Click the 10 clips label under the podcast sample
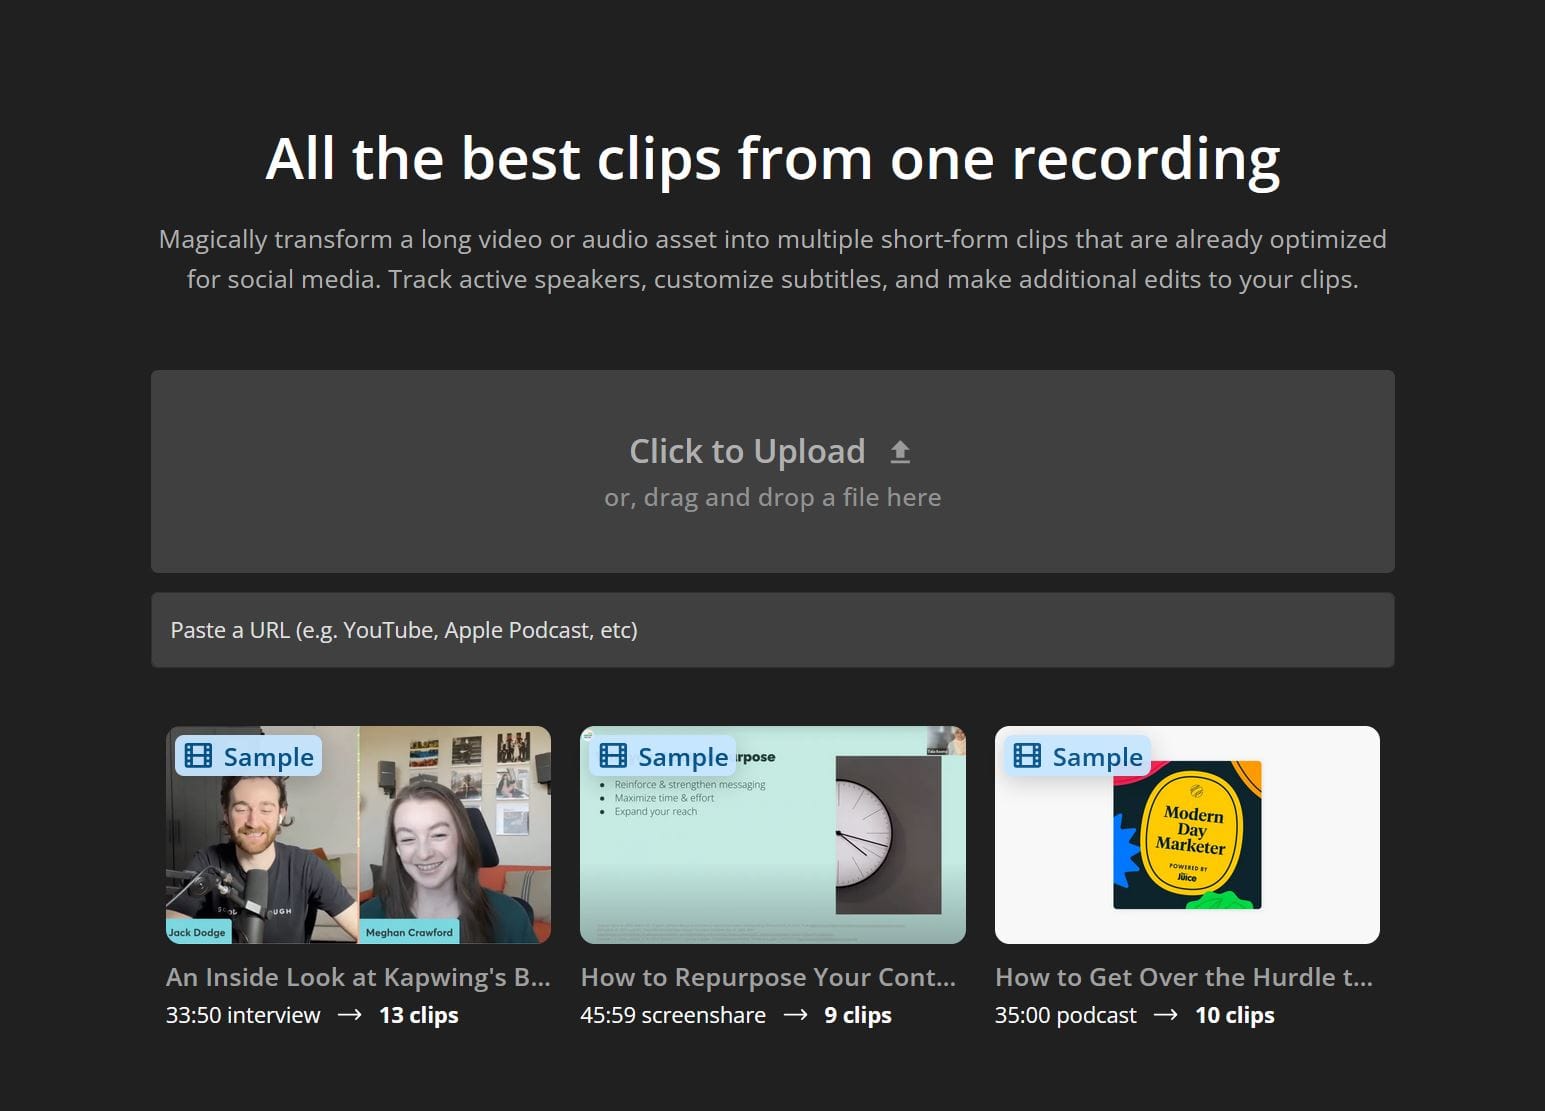1545x1111 pixels. [1234, 1015]
